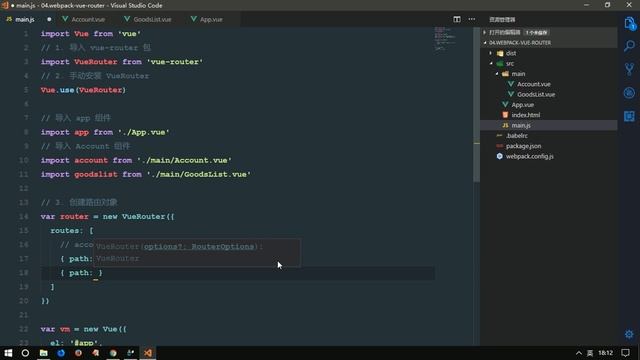Click the Vue icon beside GoodsList.vue in explorer
Screen dimensions: 640x360
coord(511,94)
